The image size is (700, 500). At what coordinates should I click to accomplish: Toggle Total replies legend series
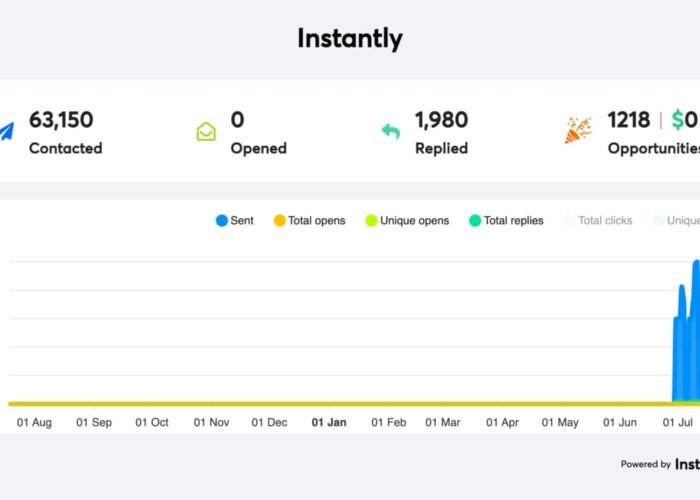click(x=506, y=220)
